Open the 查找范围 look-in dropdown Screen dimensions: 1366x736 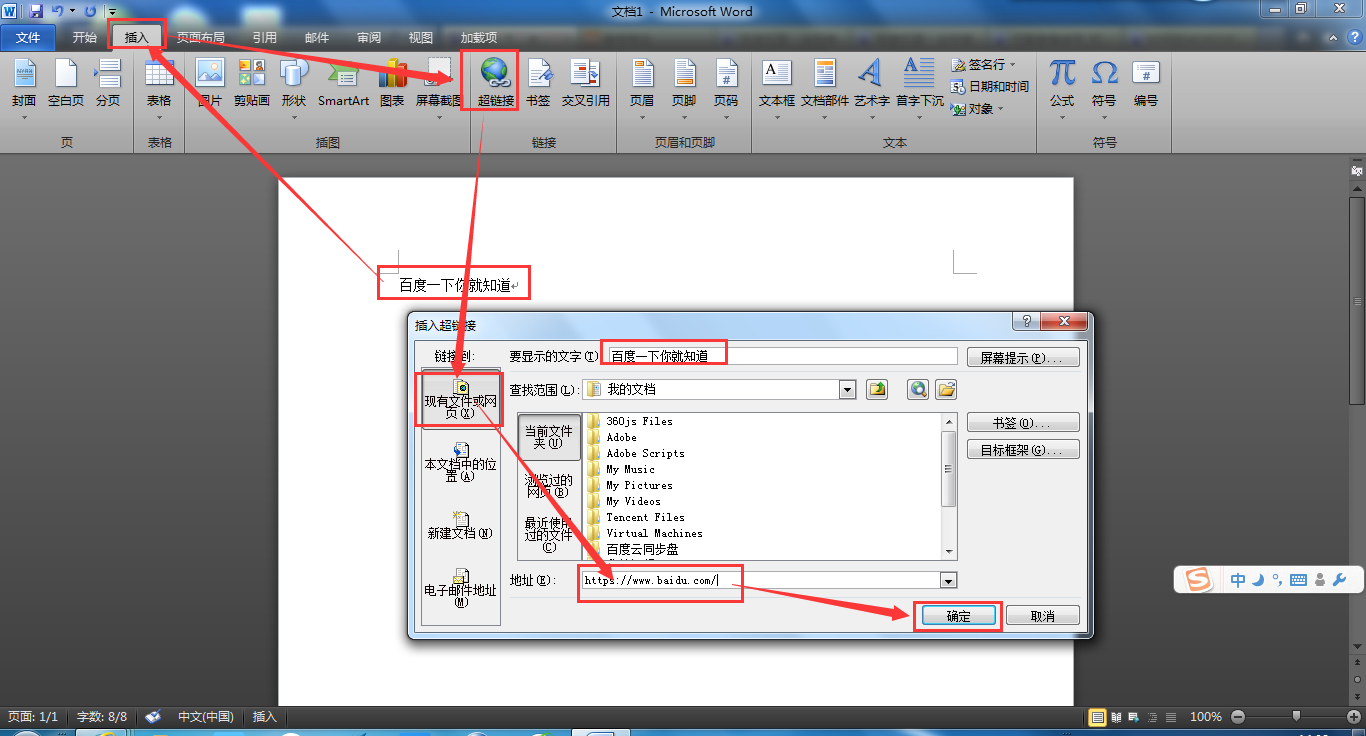(x=848, y=390)
